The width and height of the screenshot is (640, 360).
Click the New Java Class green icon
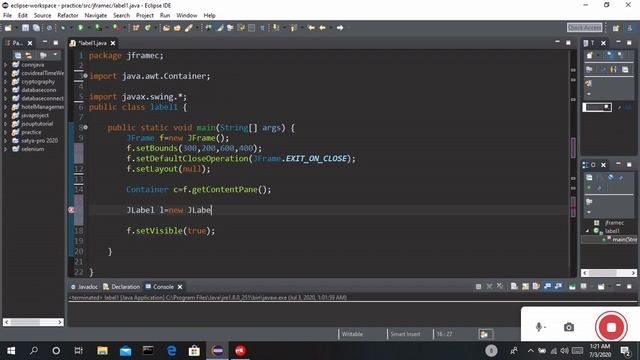tap(147, 28)
